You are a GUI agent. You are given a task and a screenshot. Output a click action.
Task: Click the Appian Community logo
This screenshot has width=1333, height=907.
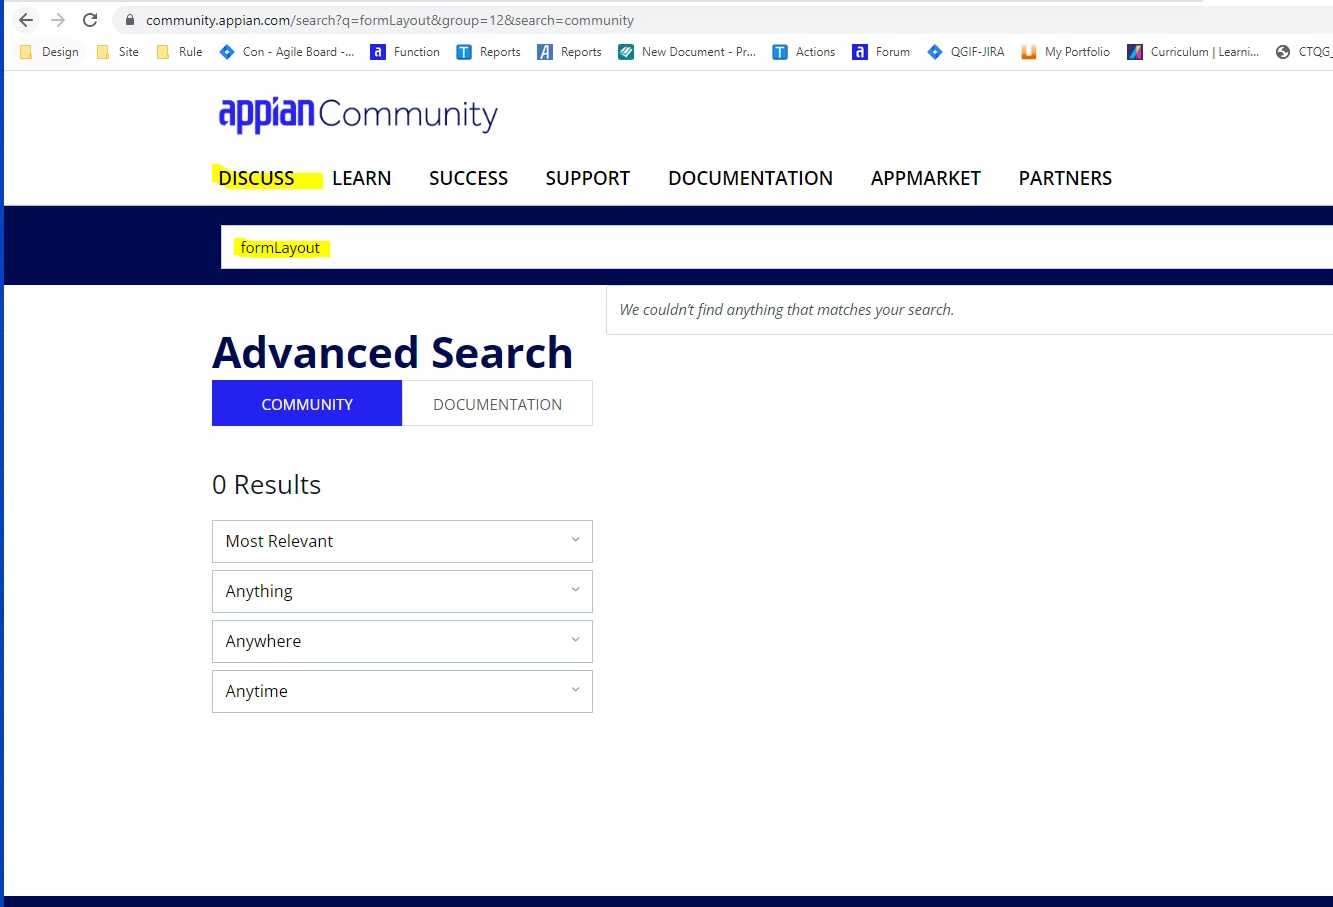pyautogui.click(x=358, y=115)
